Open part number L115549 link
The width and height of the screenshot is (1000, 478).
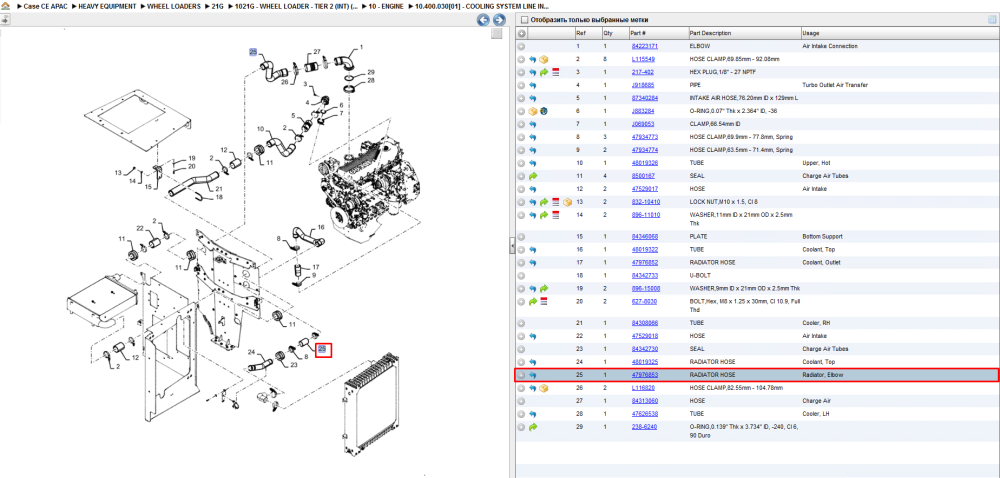click(643, 59)
